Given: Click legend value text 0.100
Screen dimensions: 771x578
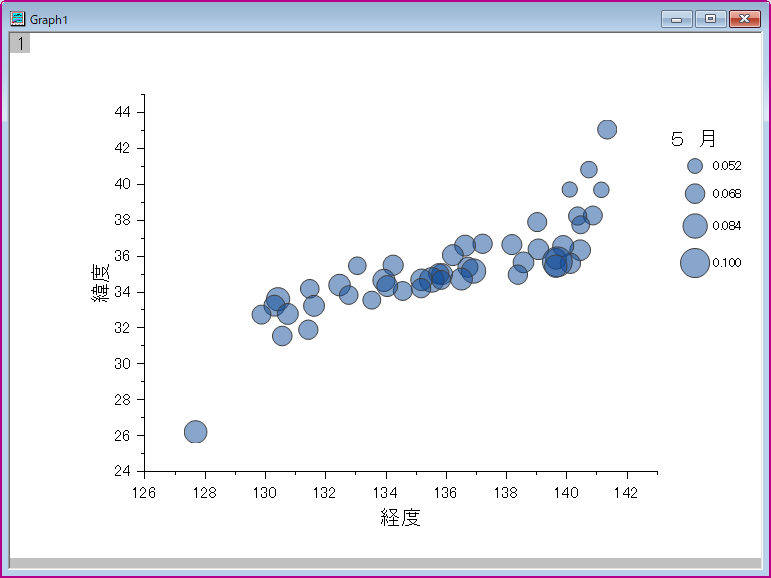Looking at the screenshot, I should [727, 263].
